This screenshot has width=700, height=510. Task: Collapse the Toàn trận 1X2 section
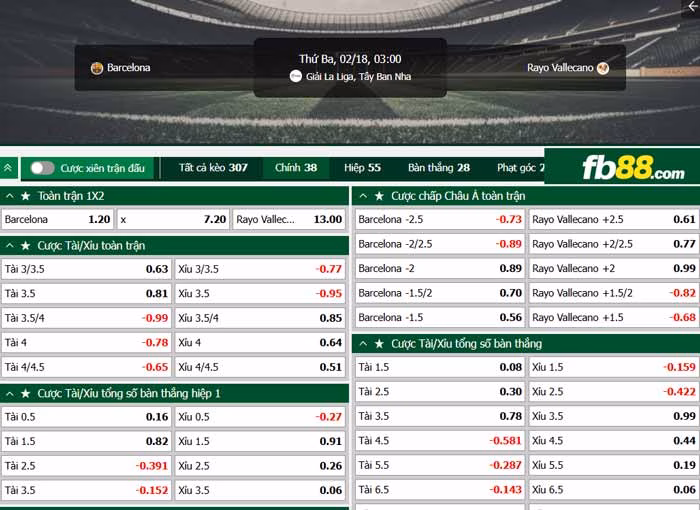click(10, 196)
